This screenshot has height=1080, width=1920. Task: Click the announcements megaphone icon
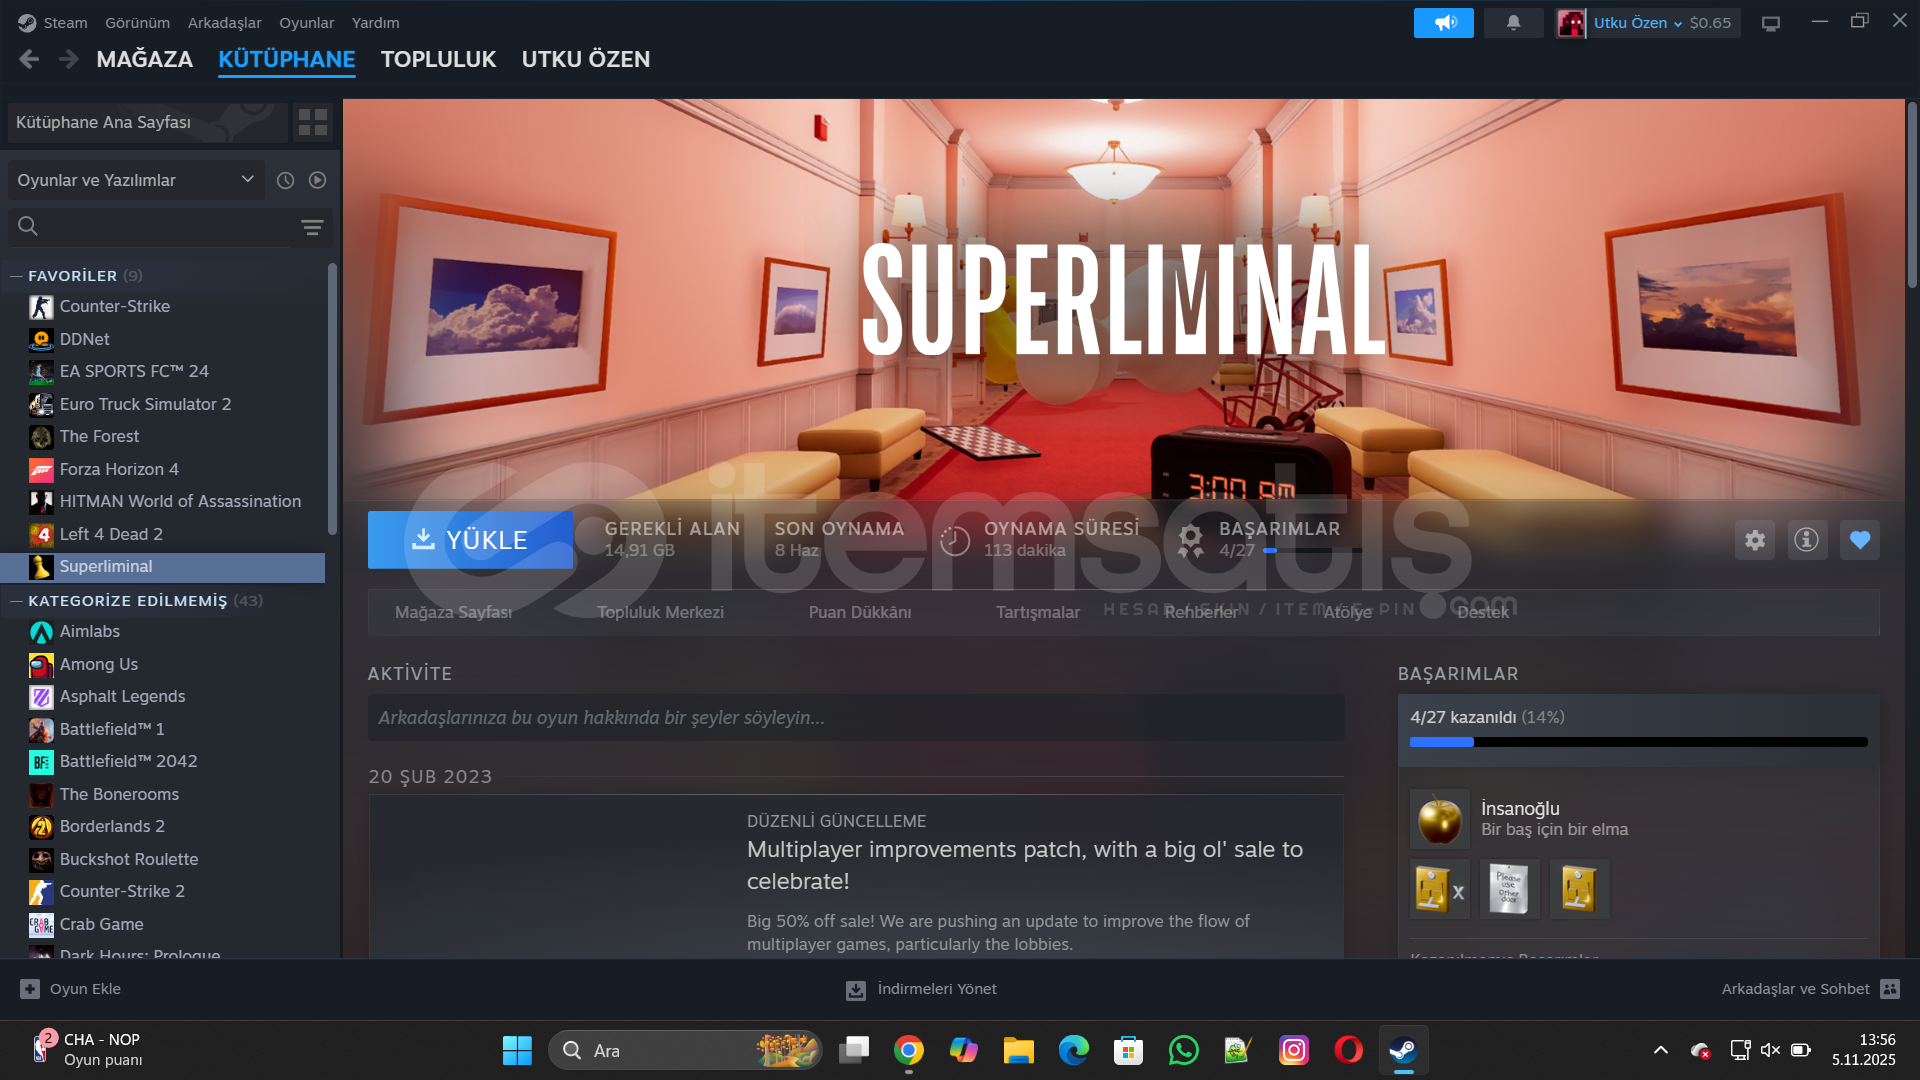coord(1443,22)
